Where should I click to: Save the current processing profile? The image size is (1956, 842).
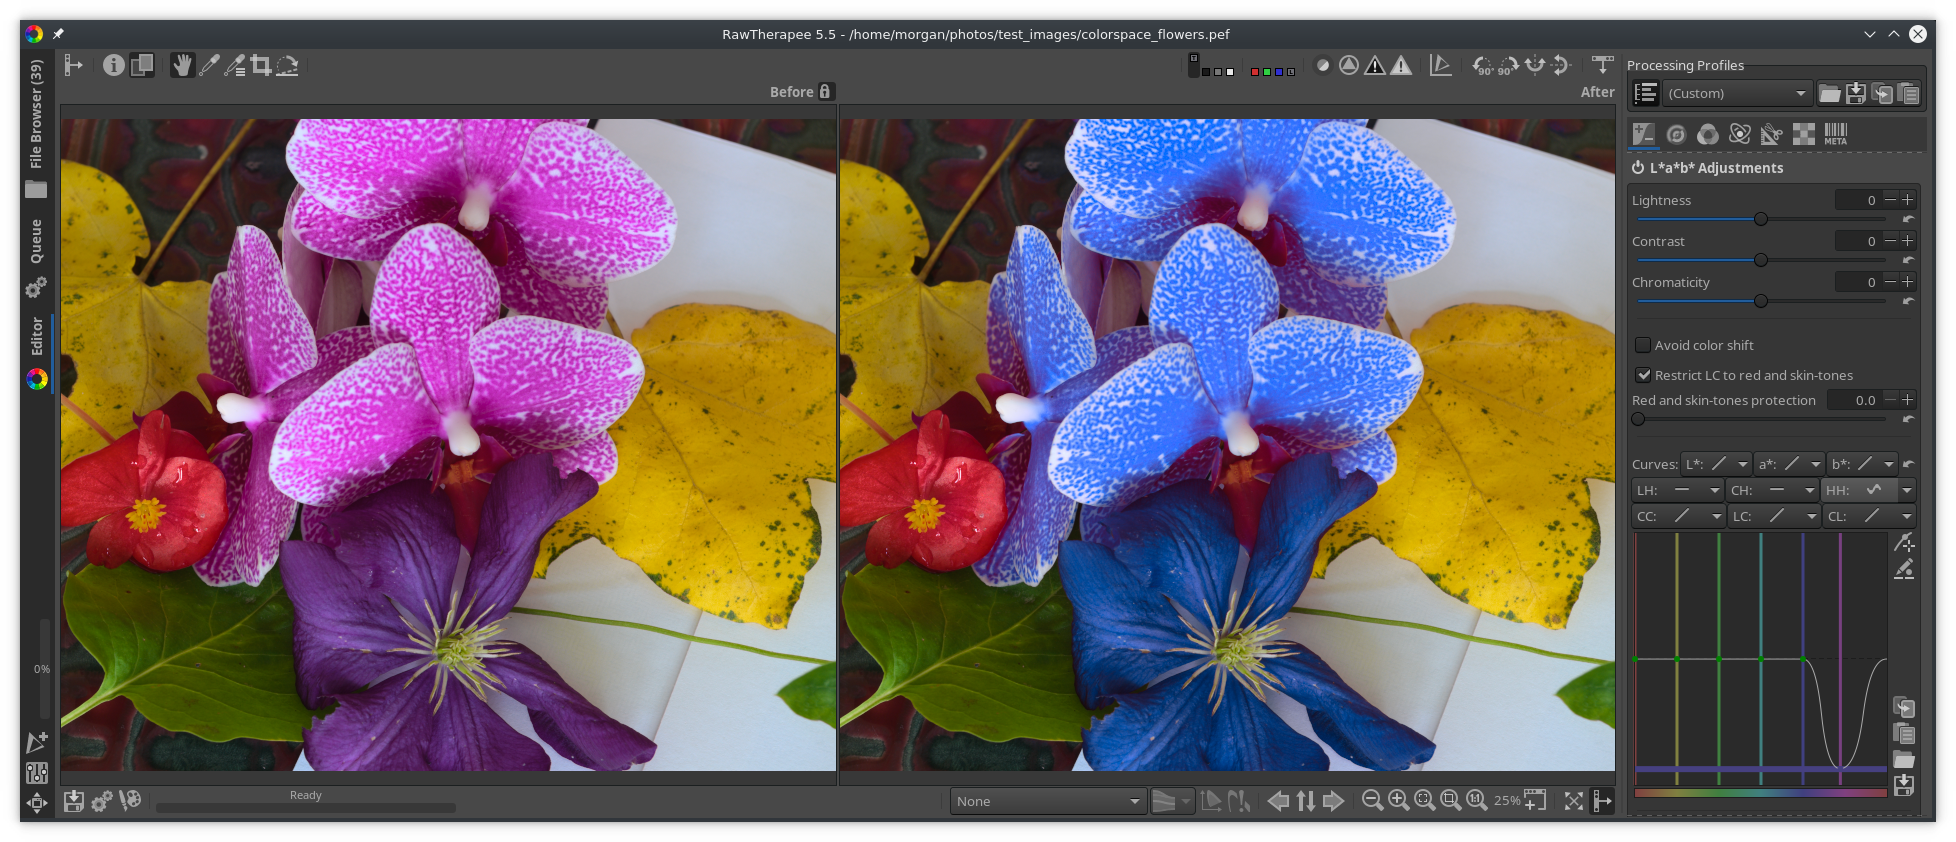tap(1856, 94)
